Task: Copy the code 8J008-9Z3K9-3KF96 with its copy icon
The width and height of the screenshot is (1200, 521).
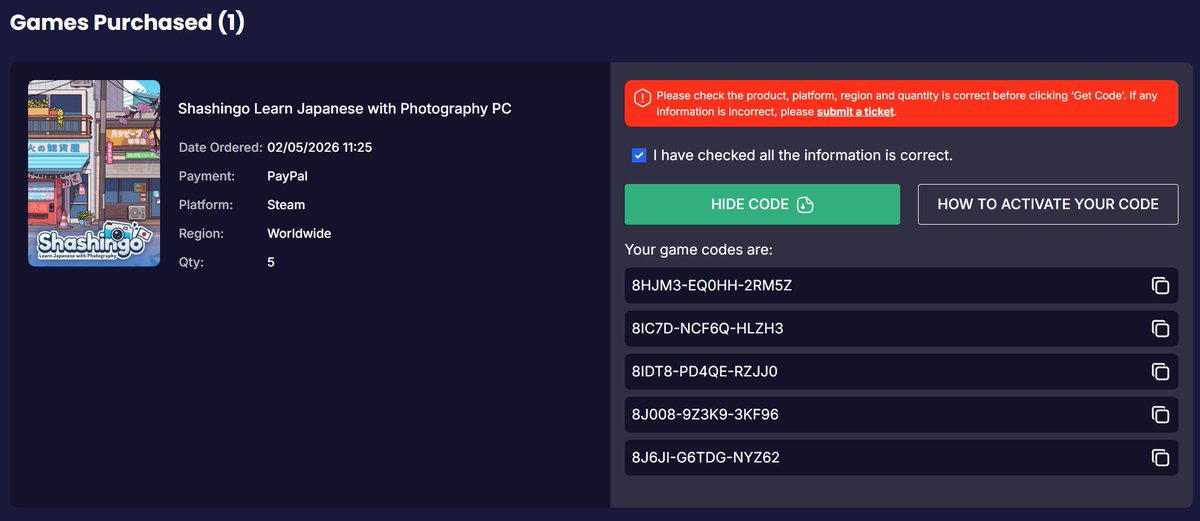Action: (1160, 415)
